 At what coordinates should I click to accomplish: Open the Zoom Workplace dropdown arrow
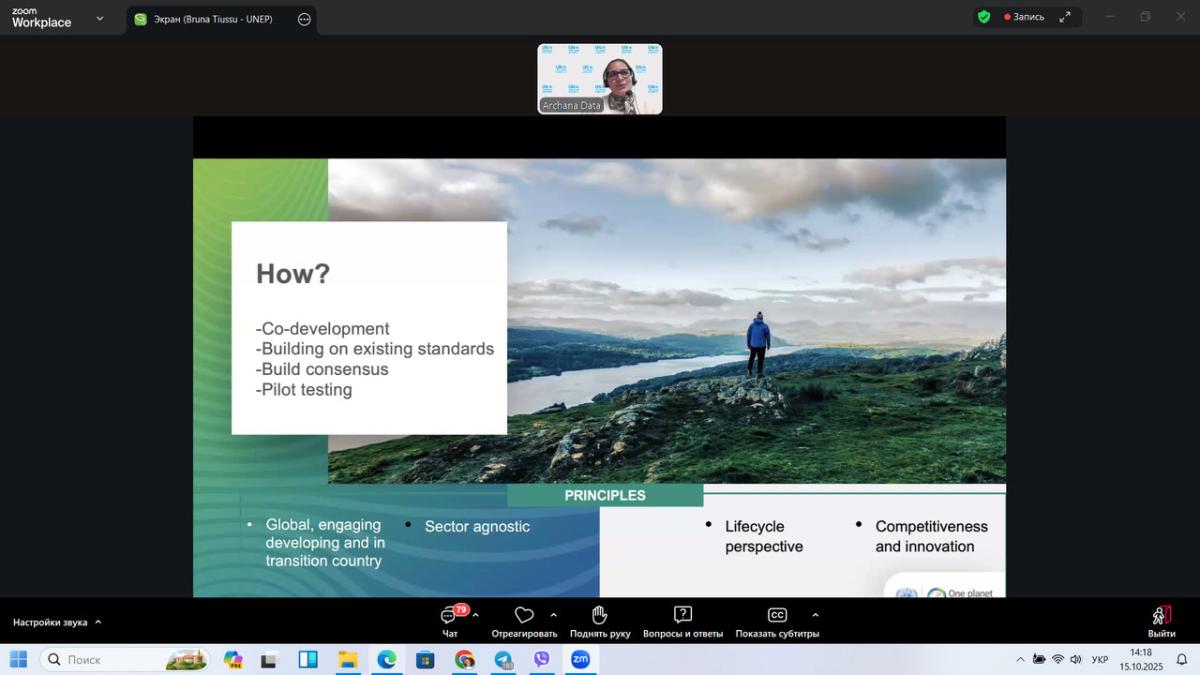click(99, 18)
